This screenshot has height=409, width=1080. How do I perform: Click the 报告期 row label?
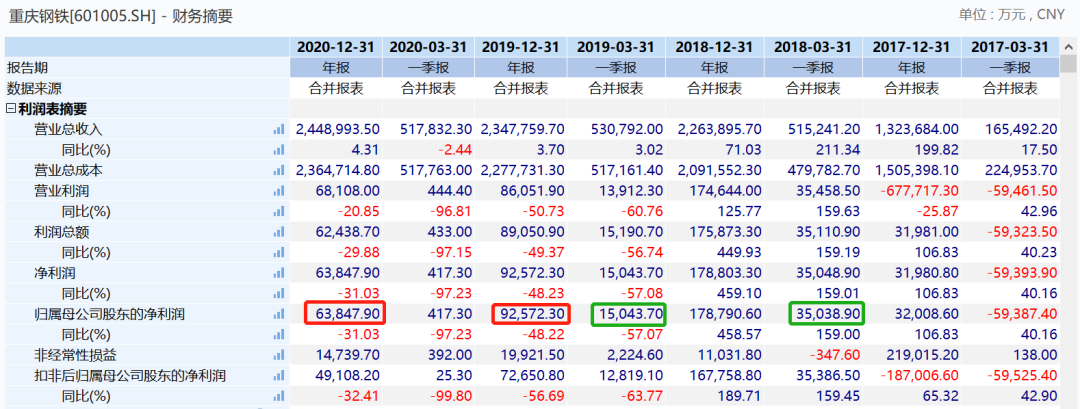(28, 68)
